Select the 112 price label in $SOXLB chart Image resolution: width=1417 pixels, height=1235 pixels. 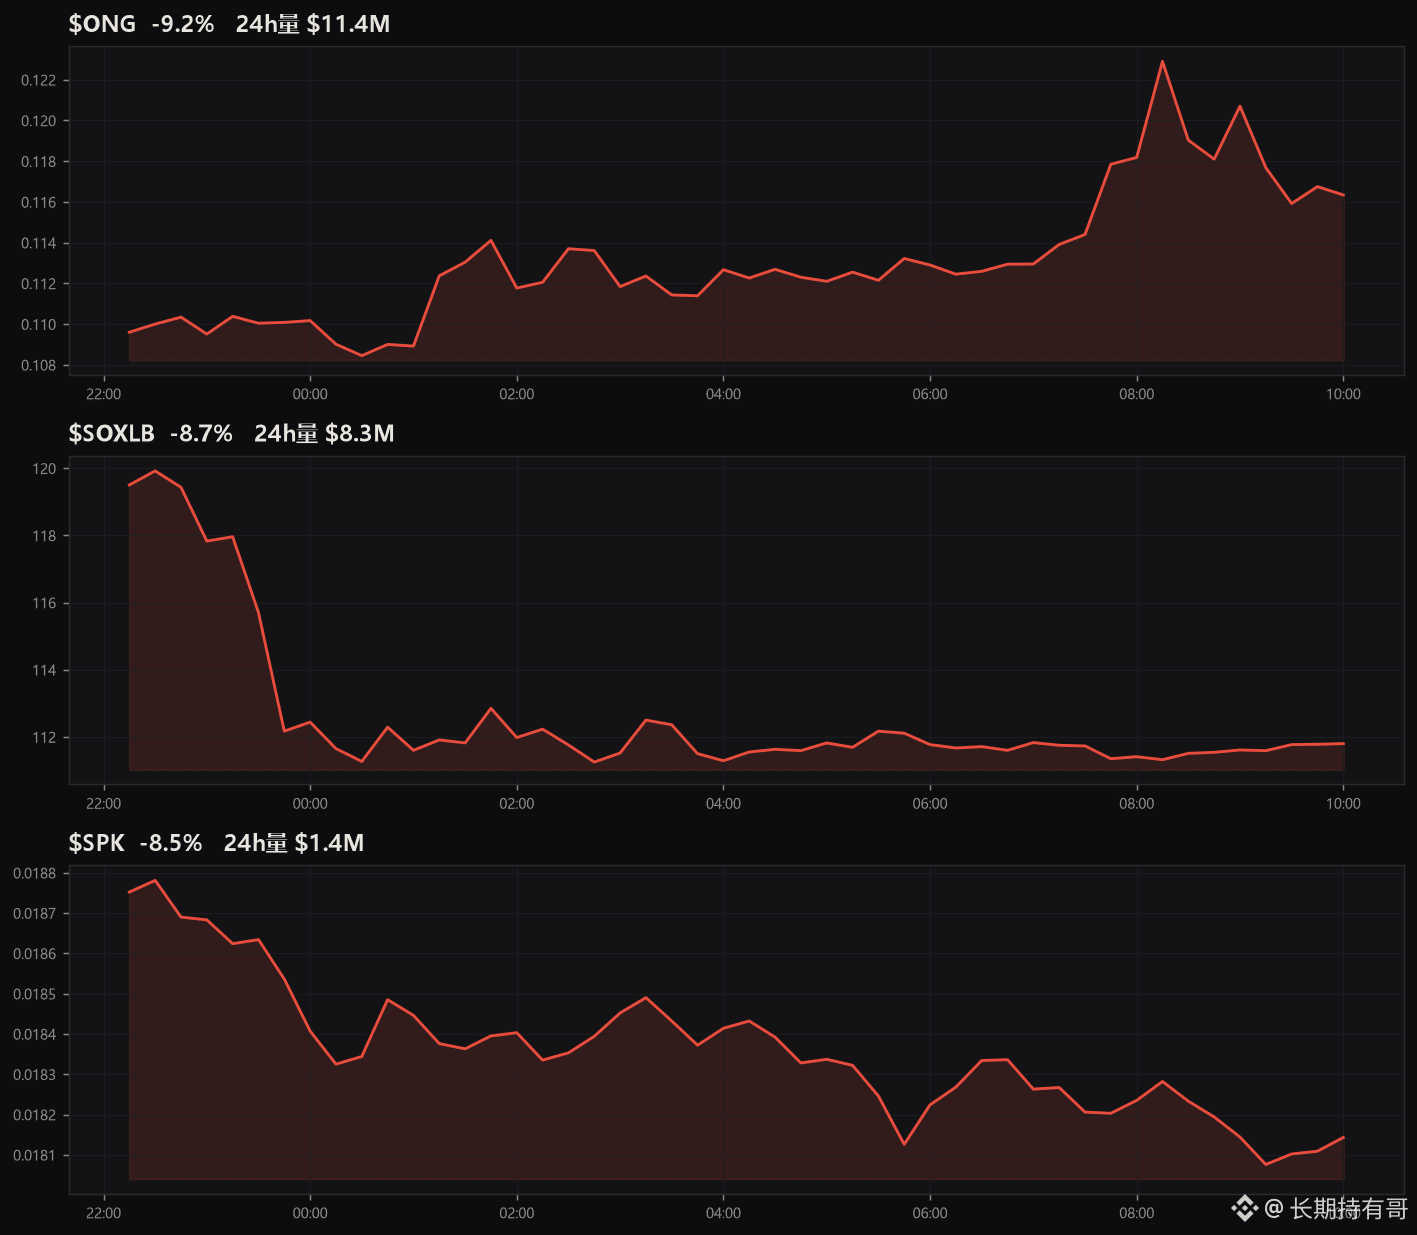pos(44,738)
